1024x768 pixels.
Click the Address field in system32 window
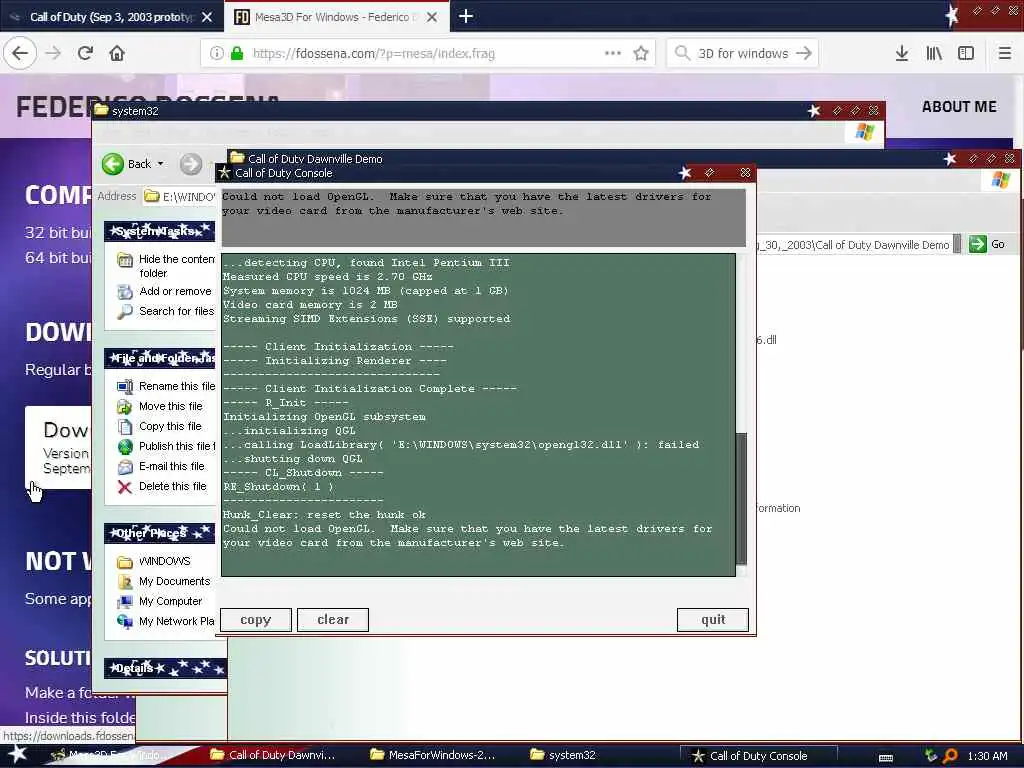coord(180,197)
